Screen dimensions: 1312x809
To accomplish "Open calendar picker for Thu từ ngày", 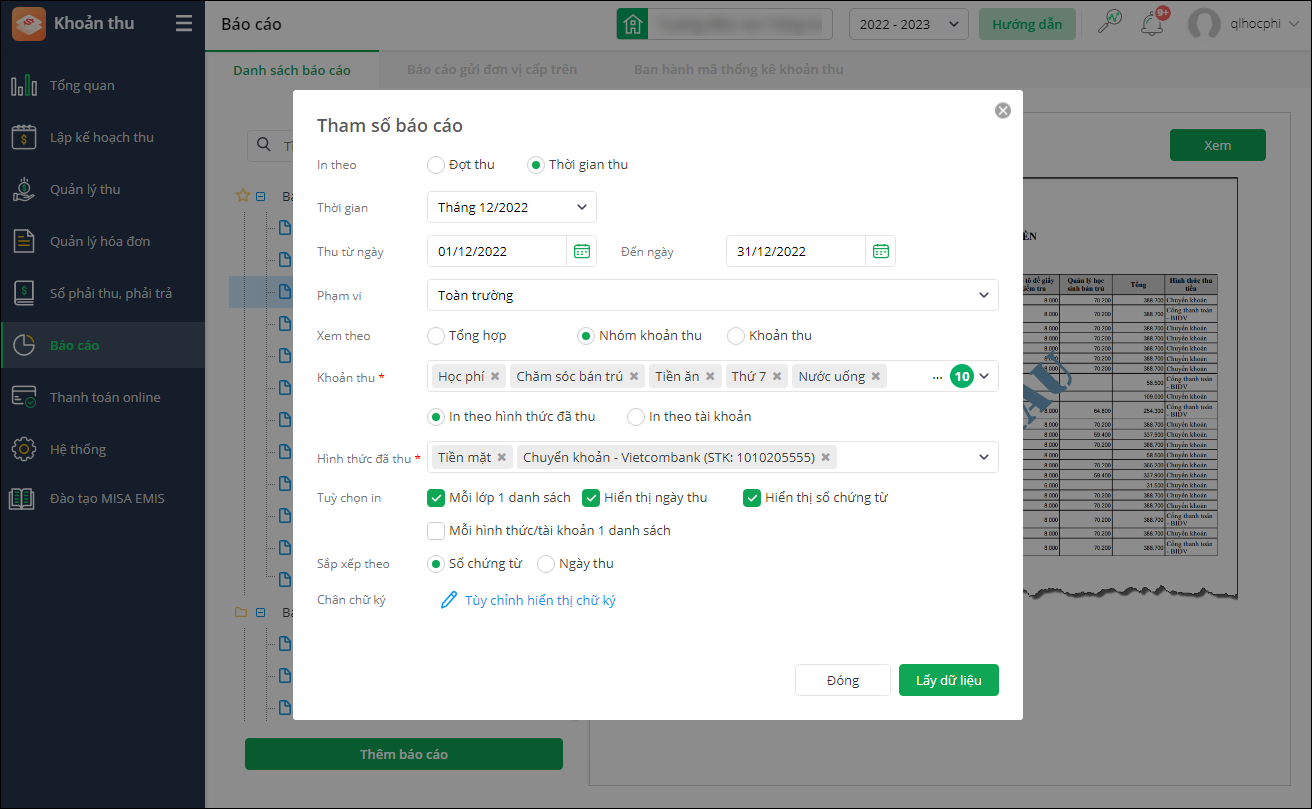I will point(582,251).
